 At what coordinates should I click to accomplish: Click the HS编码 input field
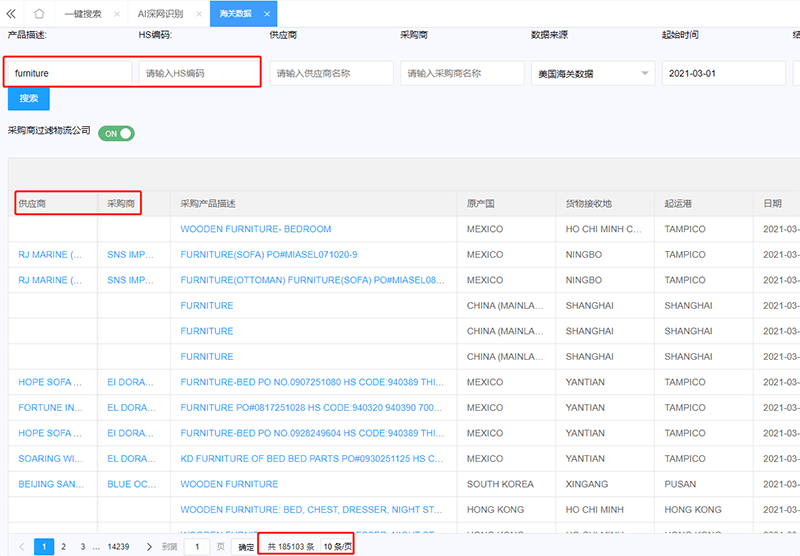click(x=199, y=74)
